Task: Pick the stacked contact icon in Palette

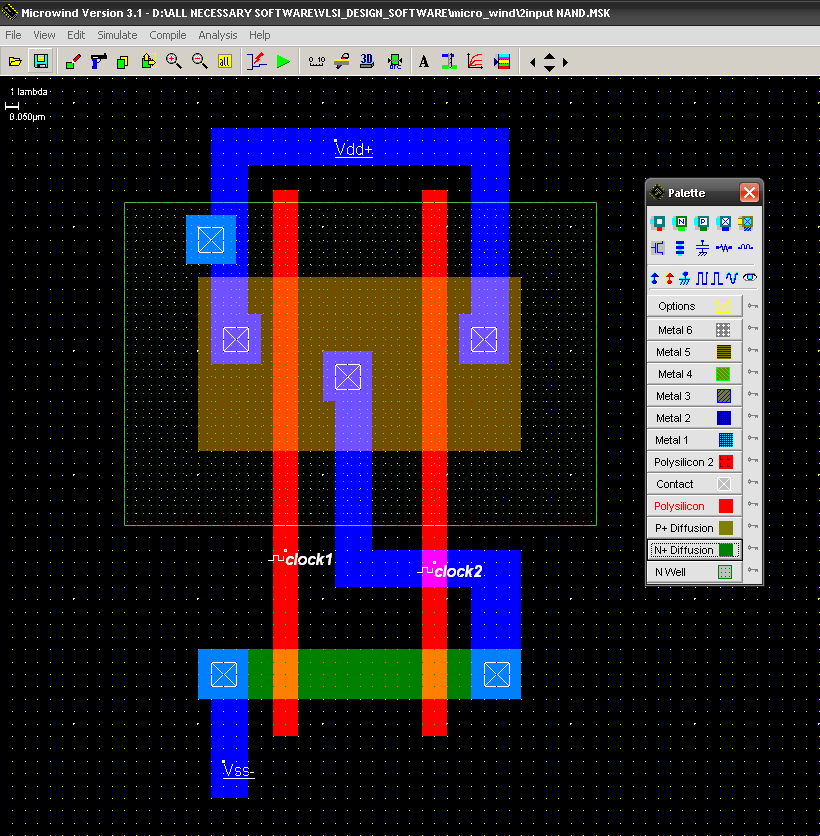Action: tap(746, 223)
